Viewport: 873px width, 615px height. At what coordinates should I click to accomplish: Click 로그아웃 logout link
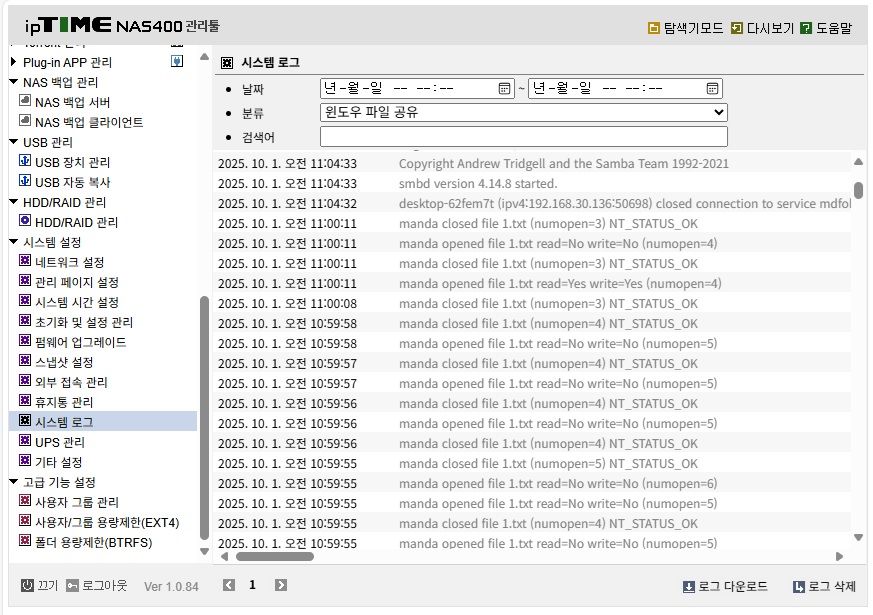97,586
